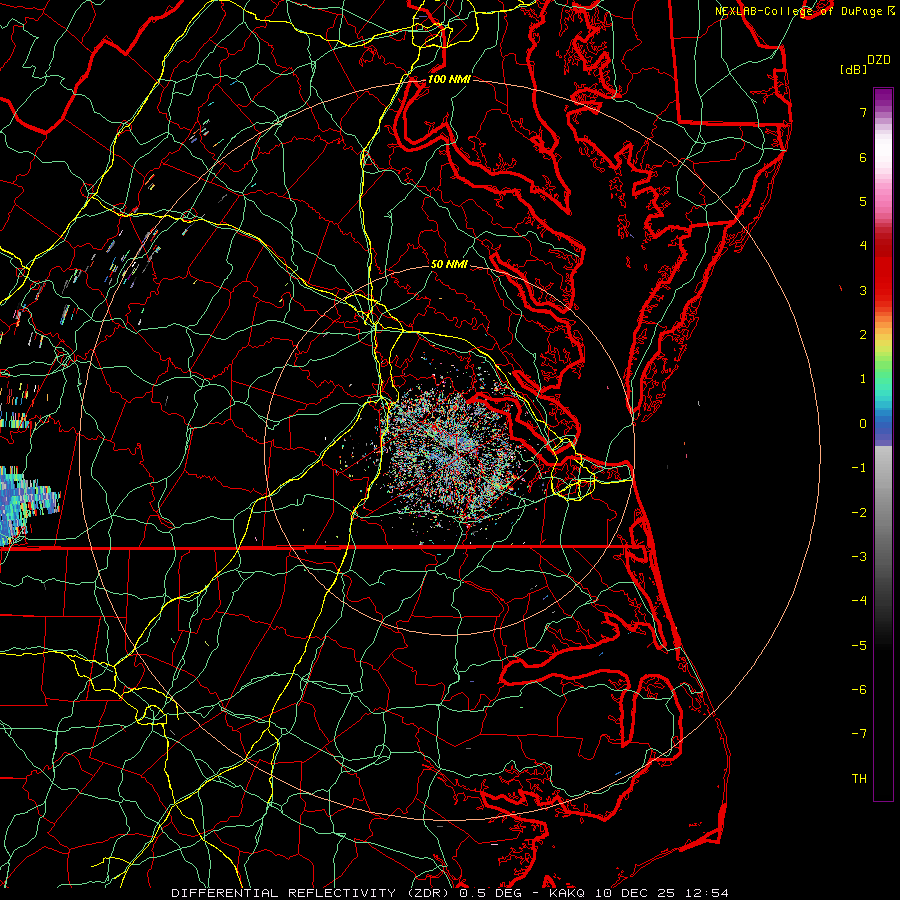Click the dense radar clutter cluster near center
The image size is (900, 900).
point(451,453)
